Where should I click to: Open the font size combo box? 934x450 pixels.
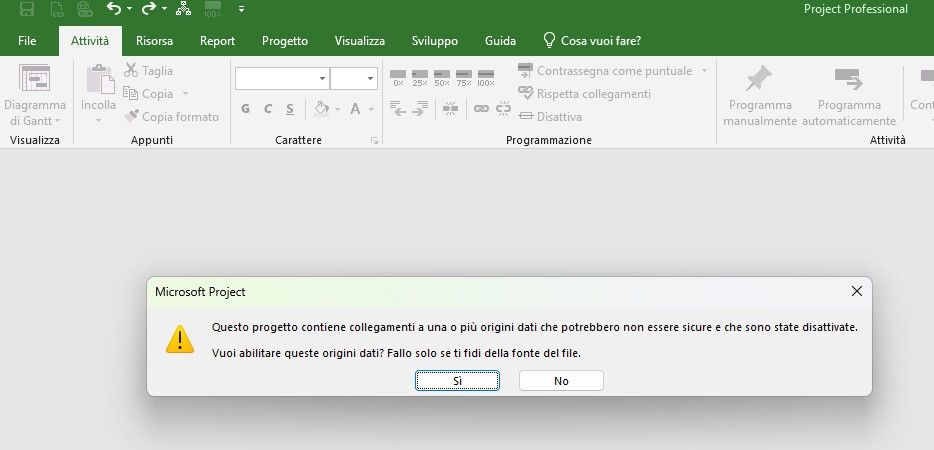(354, 79)
